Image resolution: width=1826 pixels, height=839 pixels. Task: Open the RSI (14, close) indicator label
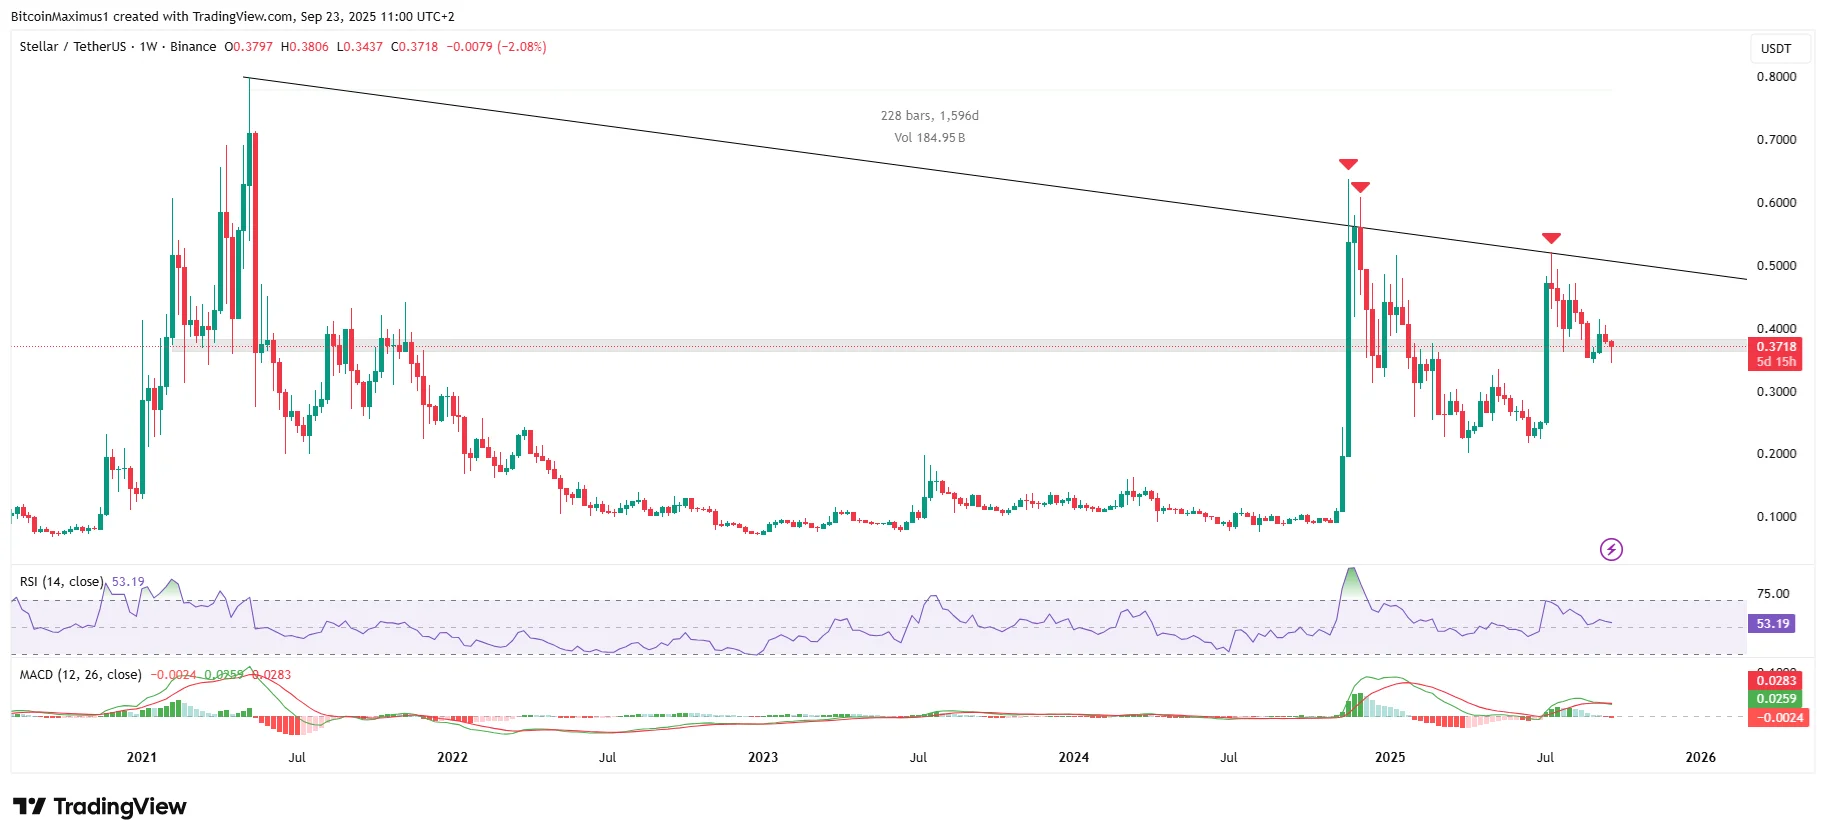click(x=61, y=581)
